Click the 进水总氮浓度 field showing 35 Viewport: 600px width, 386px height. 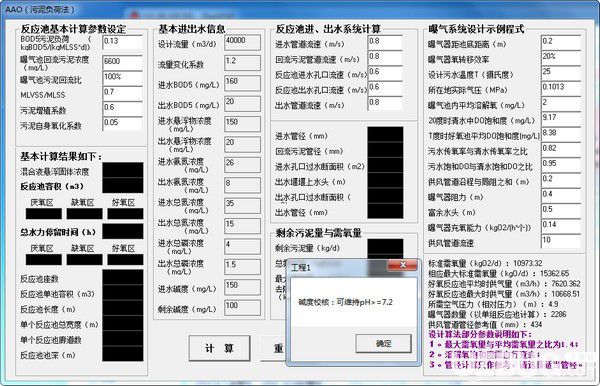point(243,205)
